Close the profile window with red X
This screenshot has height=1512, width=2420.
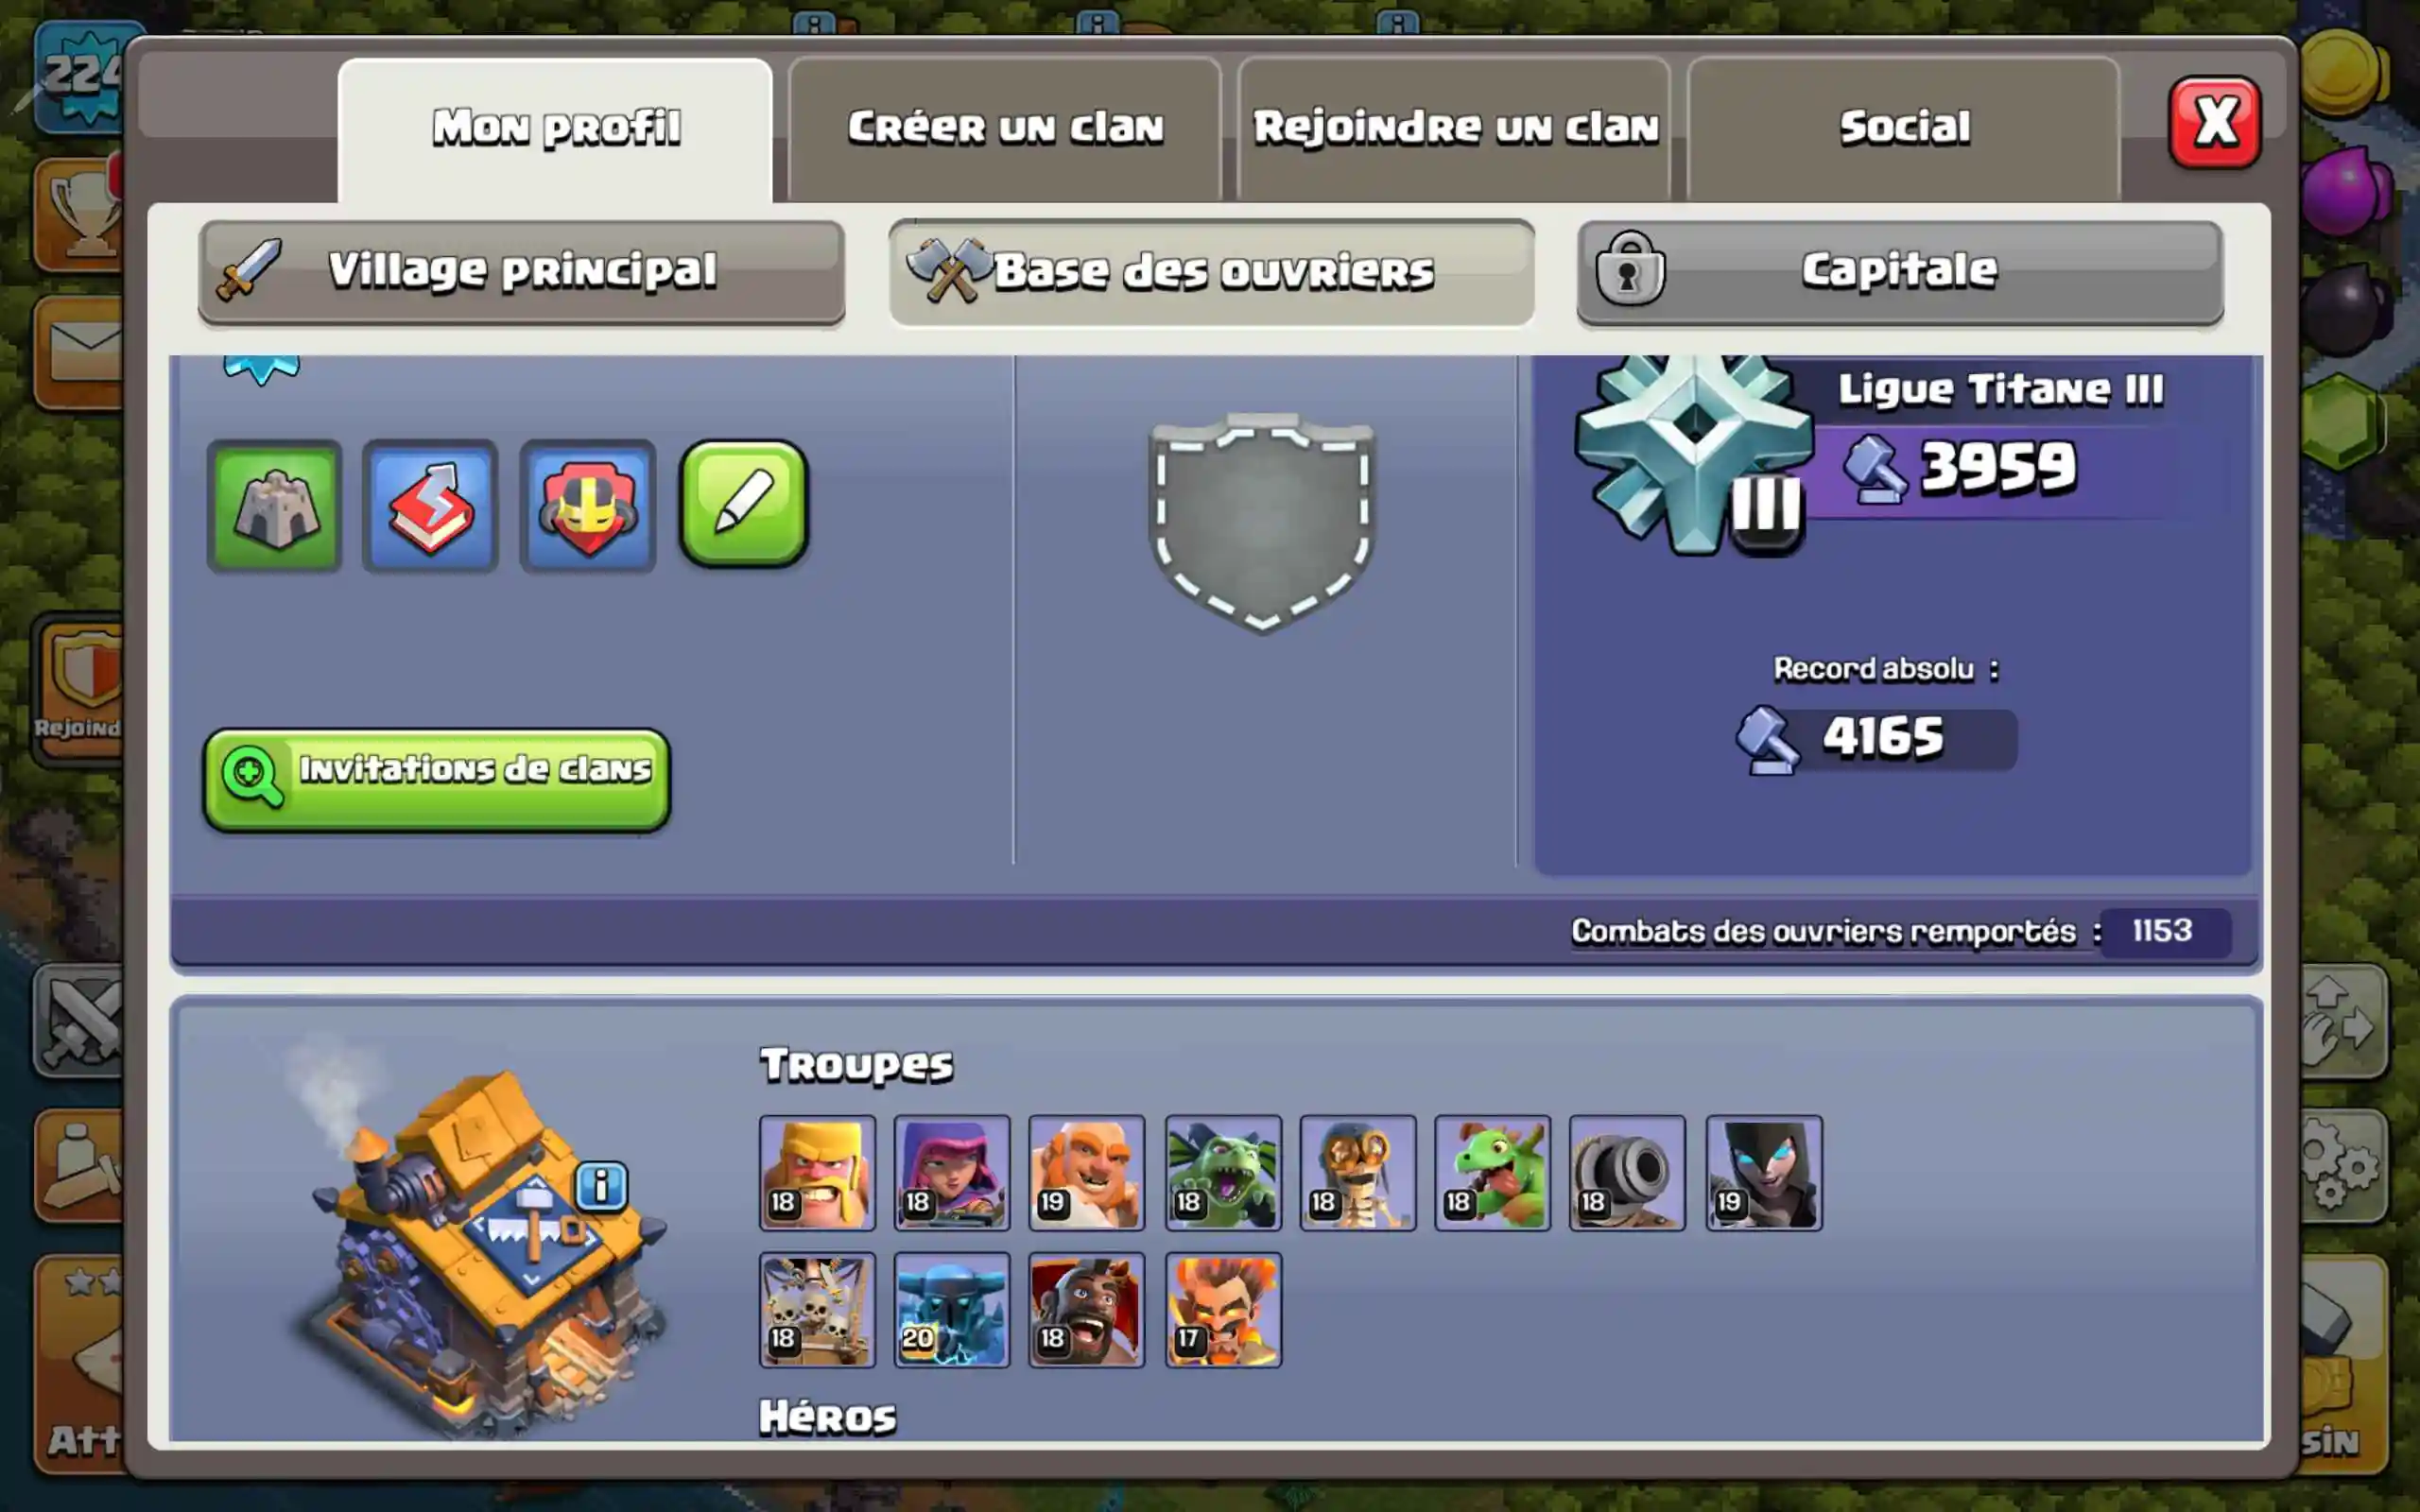coord(2215,122)
